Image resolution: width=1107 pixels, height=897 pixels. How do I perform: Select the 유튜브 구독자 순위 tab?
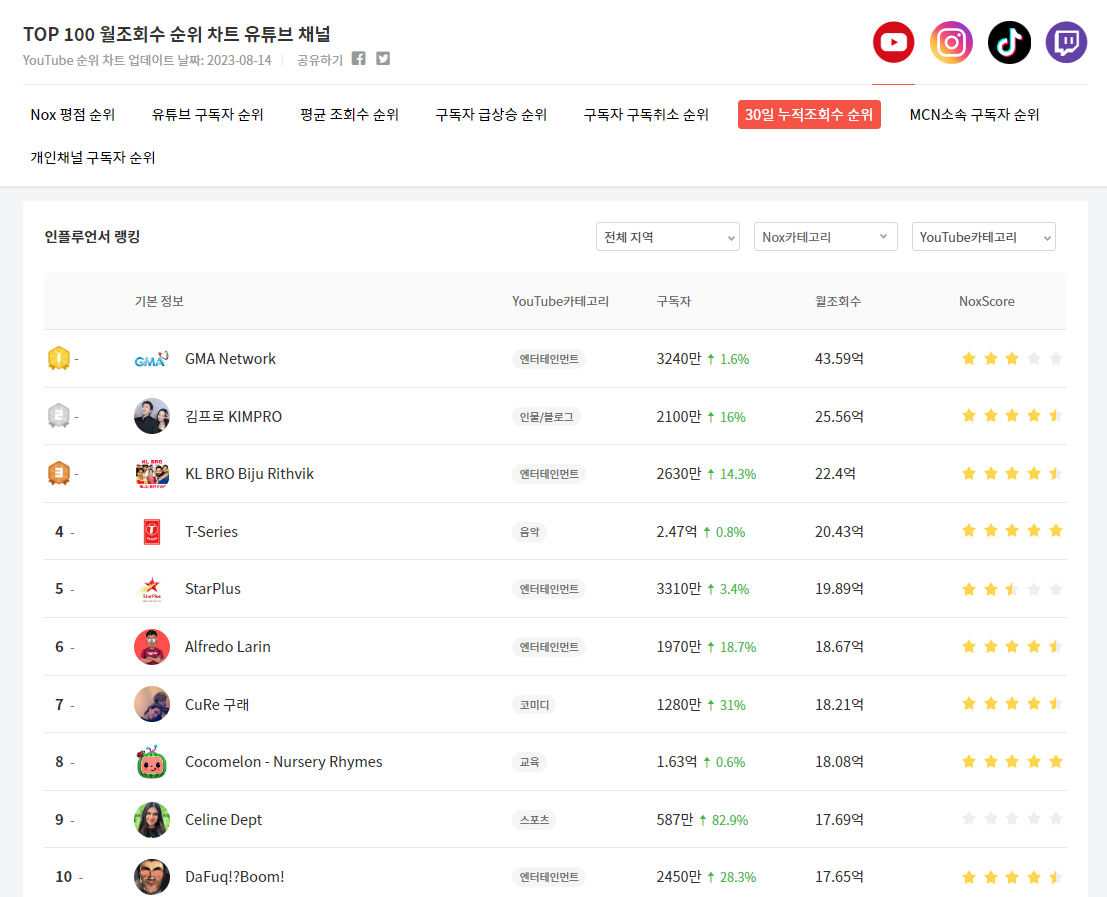pyautogui.click(x=208, y=114)
